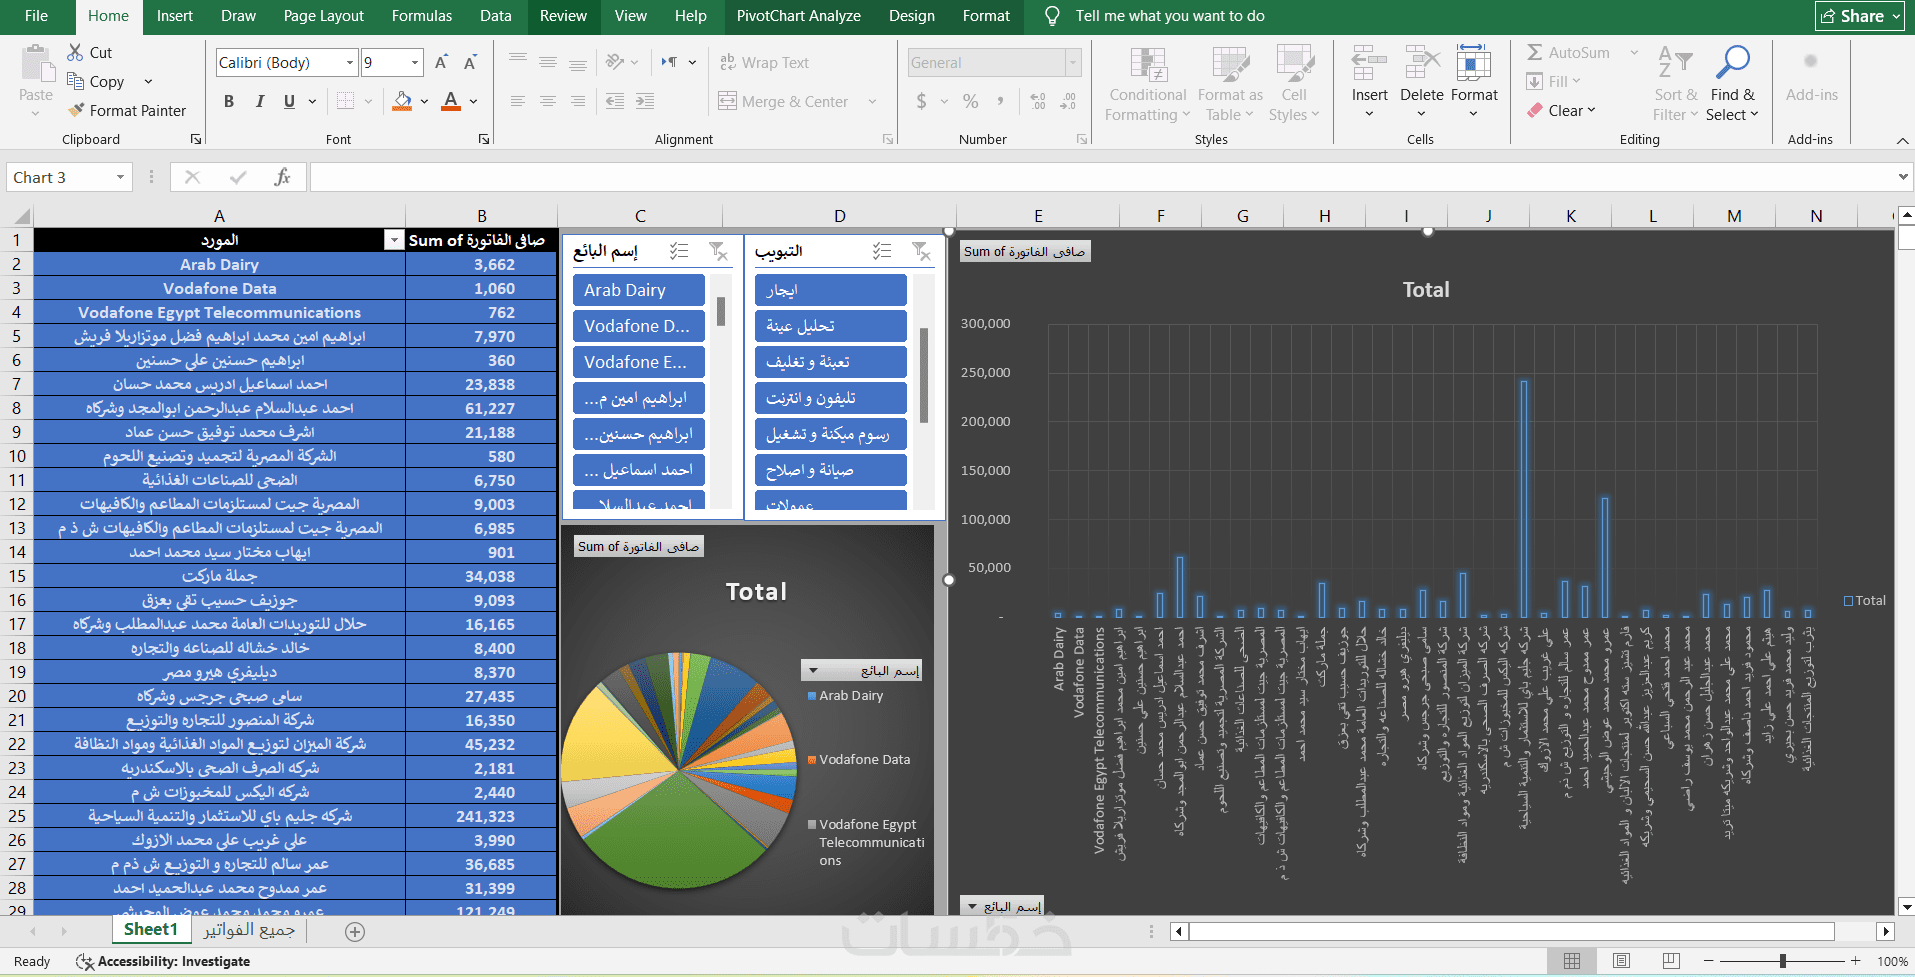Switch to Normal view in status bar

(1572, 961)
